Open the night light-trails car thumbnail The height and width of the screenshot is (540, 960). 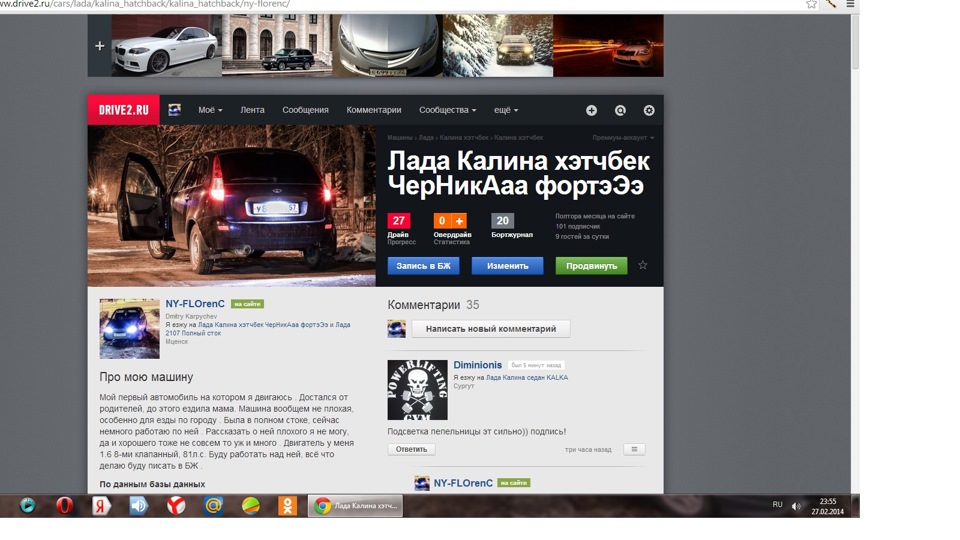point(609,46)
